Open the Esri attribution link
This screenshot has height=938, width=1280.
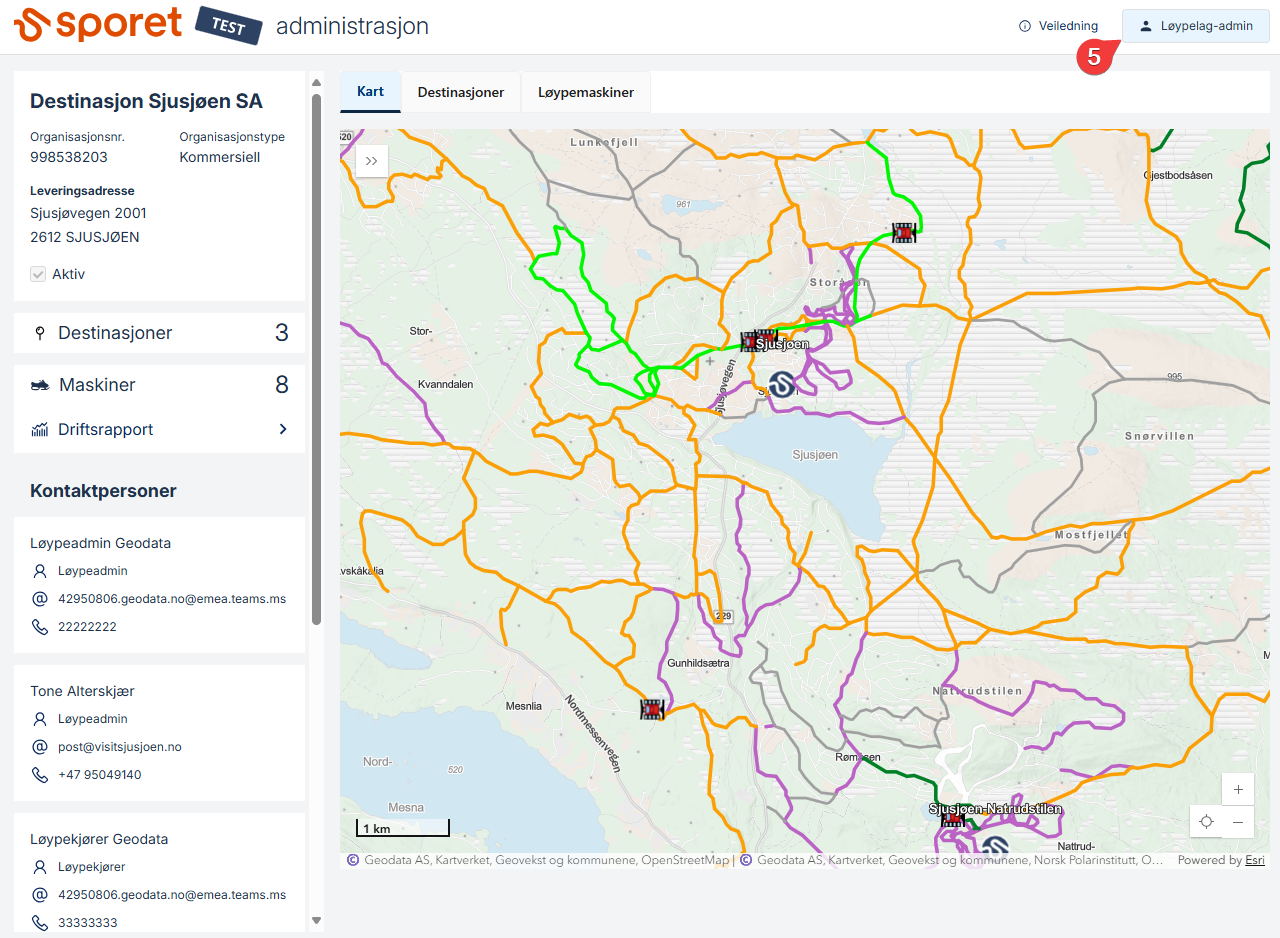[1254, 860]
